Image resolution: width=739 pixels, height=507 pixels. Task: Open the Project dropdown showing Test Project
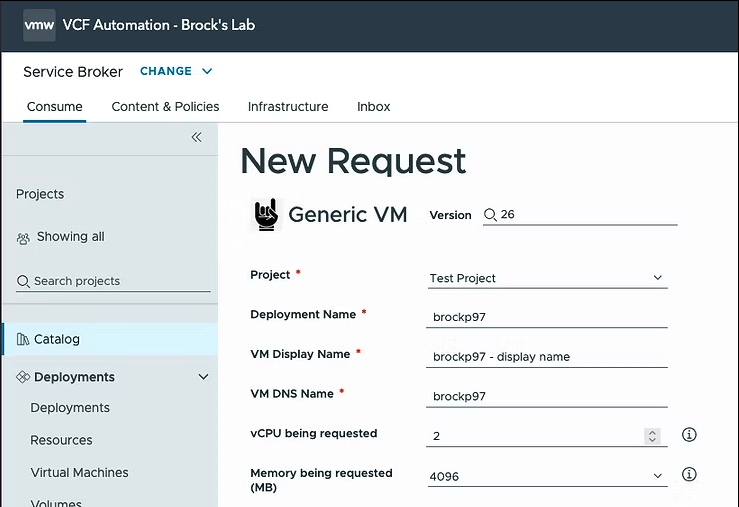point(547,278)
